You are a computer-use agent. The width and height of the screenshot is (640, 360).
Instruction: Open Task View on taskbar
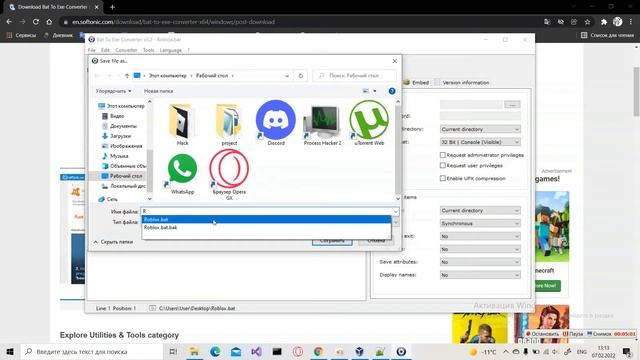[x=173, y=351]
